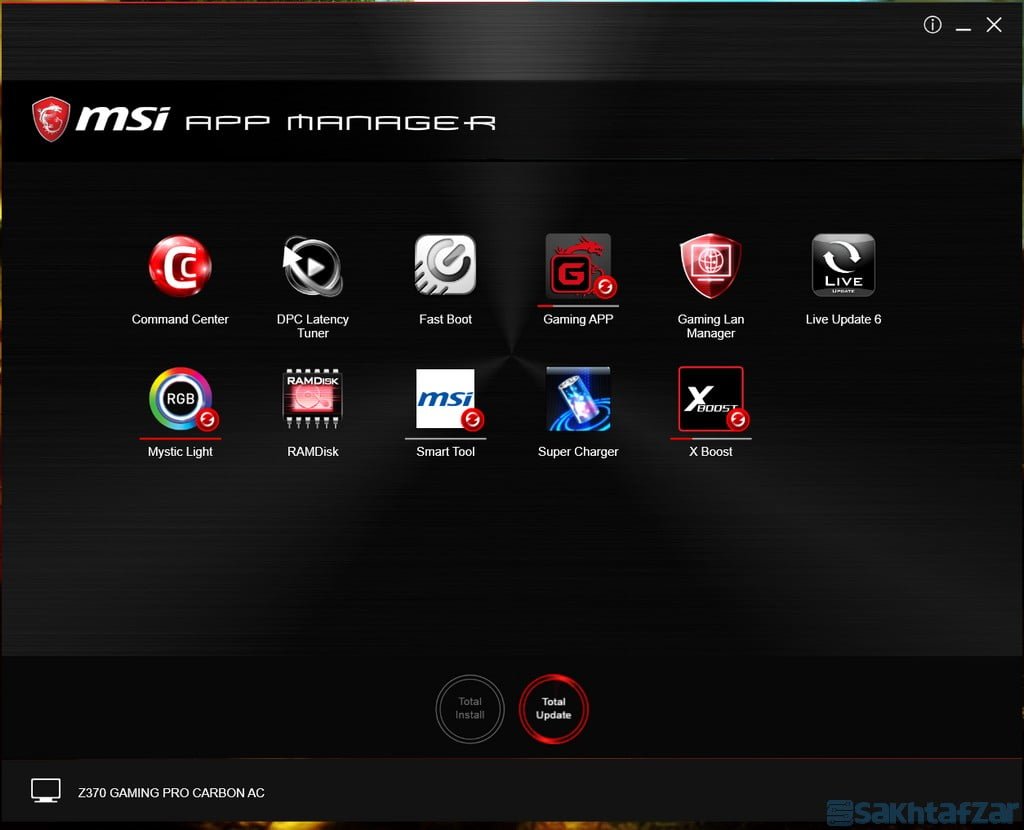
Task: Open the Mystic Light RGB app
Action: [x=180, y=397]
